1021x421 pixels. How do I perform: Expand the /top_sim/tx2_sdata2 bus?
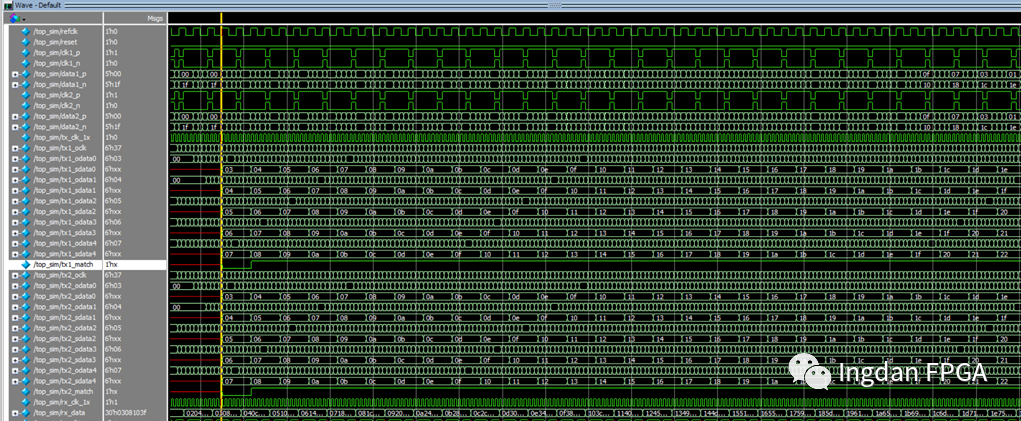tap(15, 339)
